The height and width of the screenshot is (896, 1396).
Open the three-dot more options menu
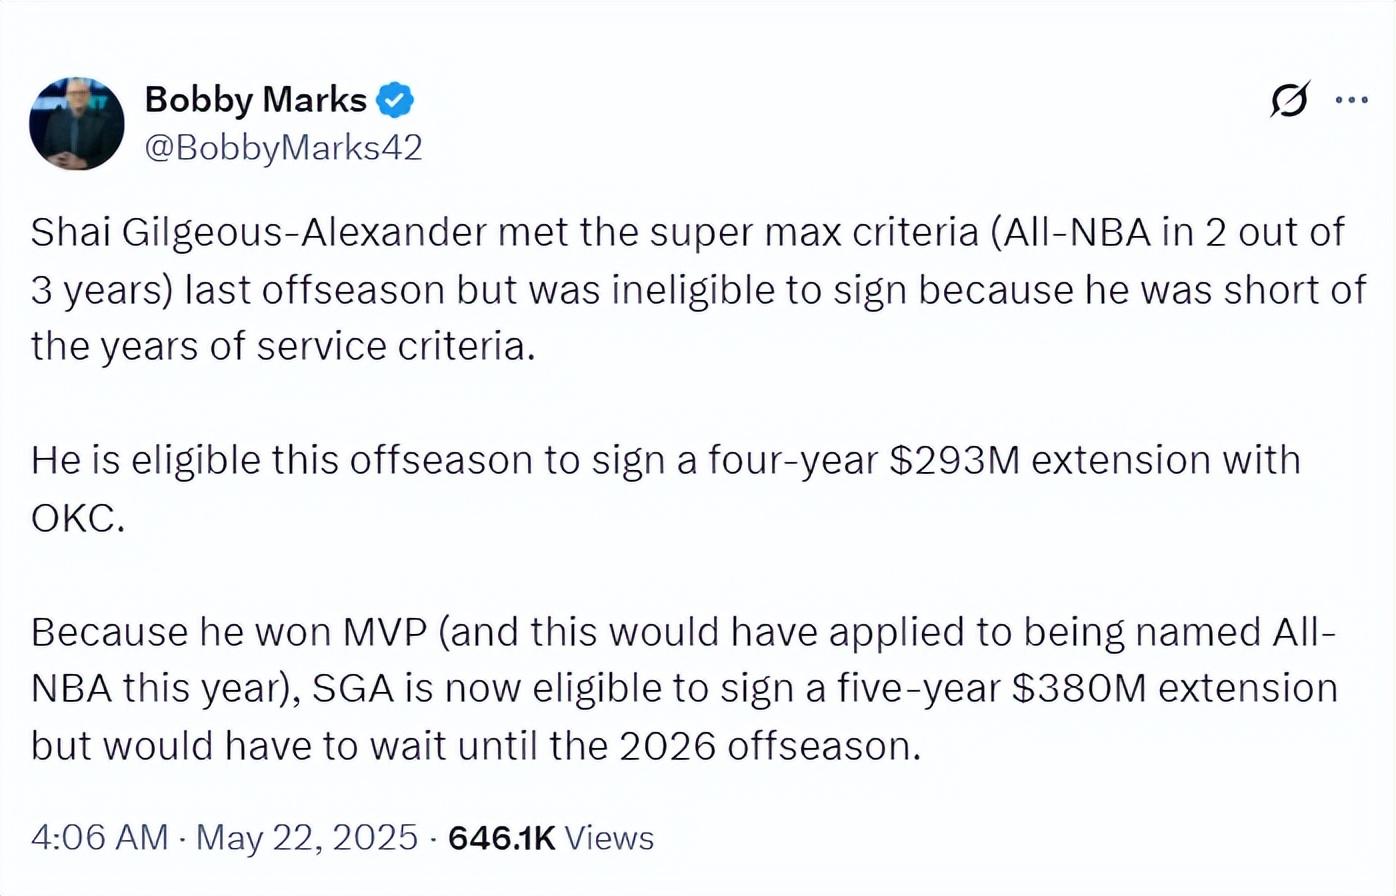click(1351, 100)
